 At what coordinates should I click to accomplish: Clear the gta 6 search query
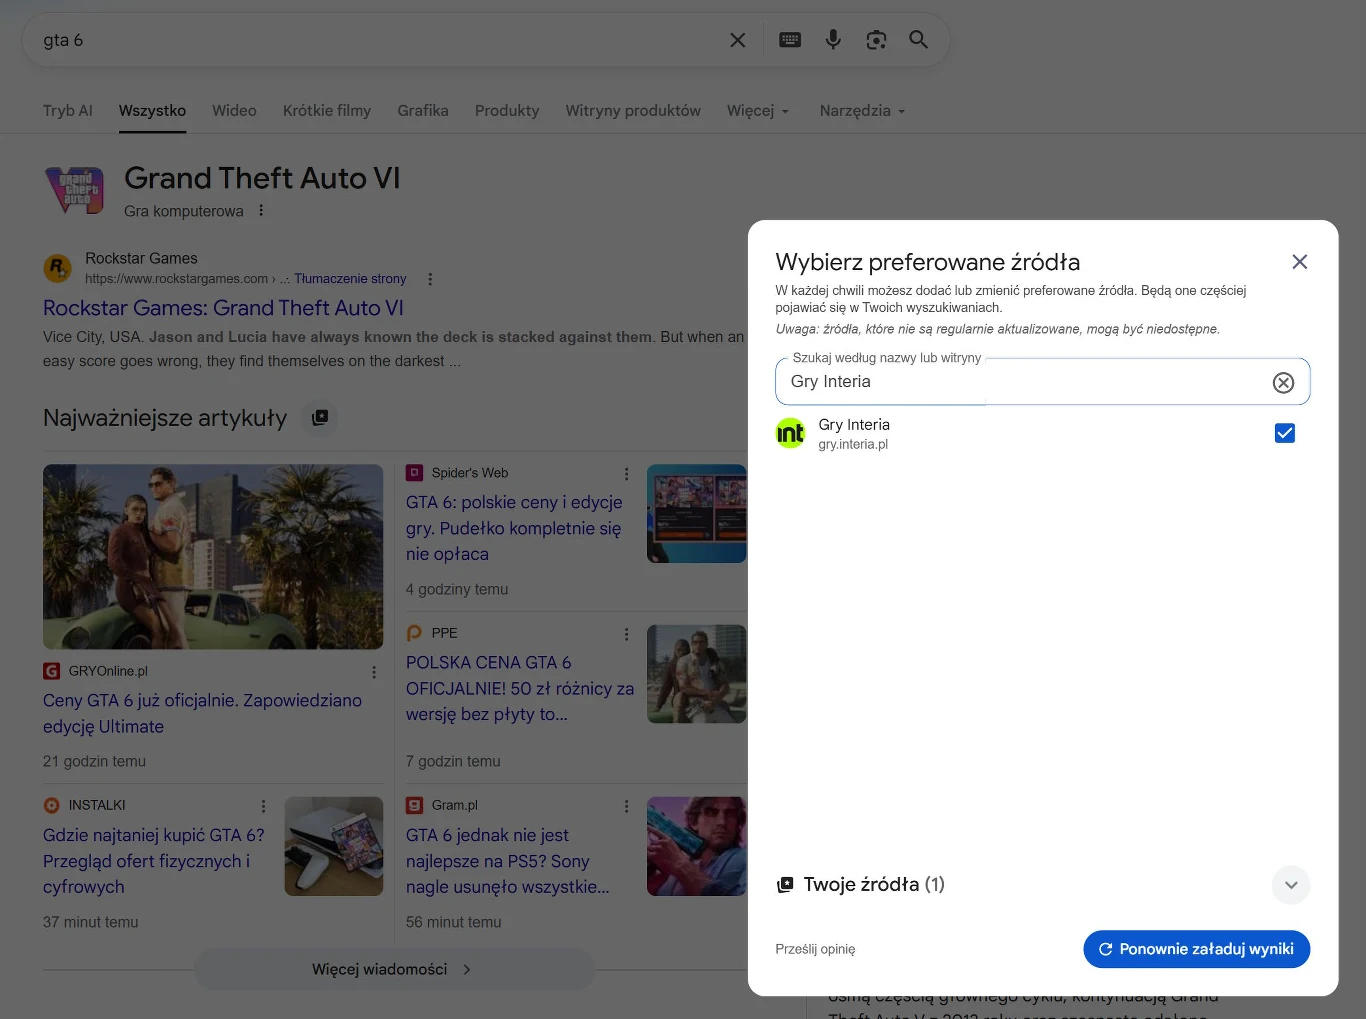tap(737, 40)
